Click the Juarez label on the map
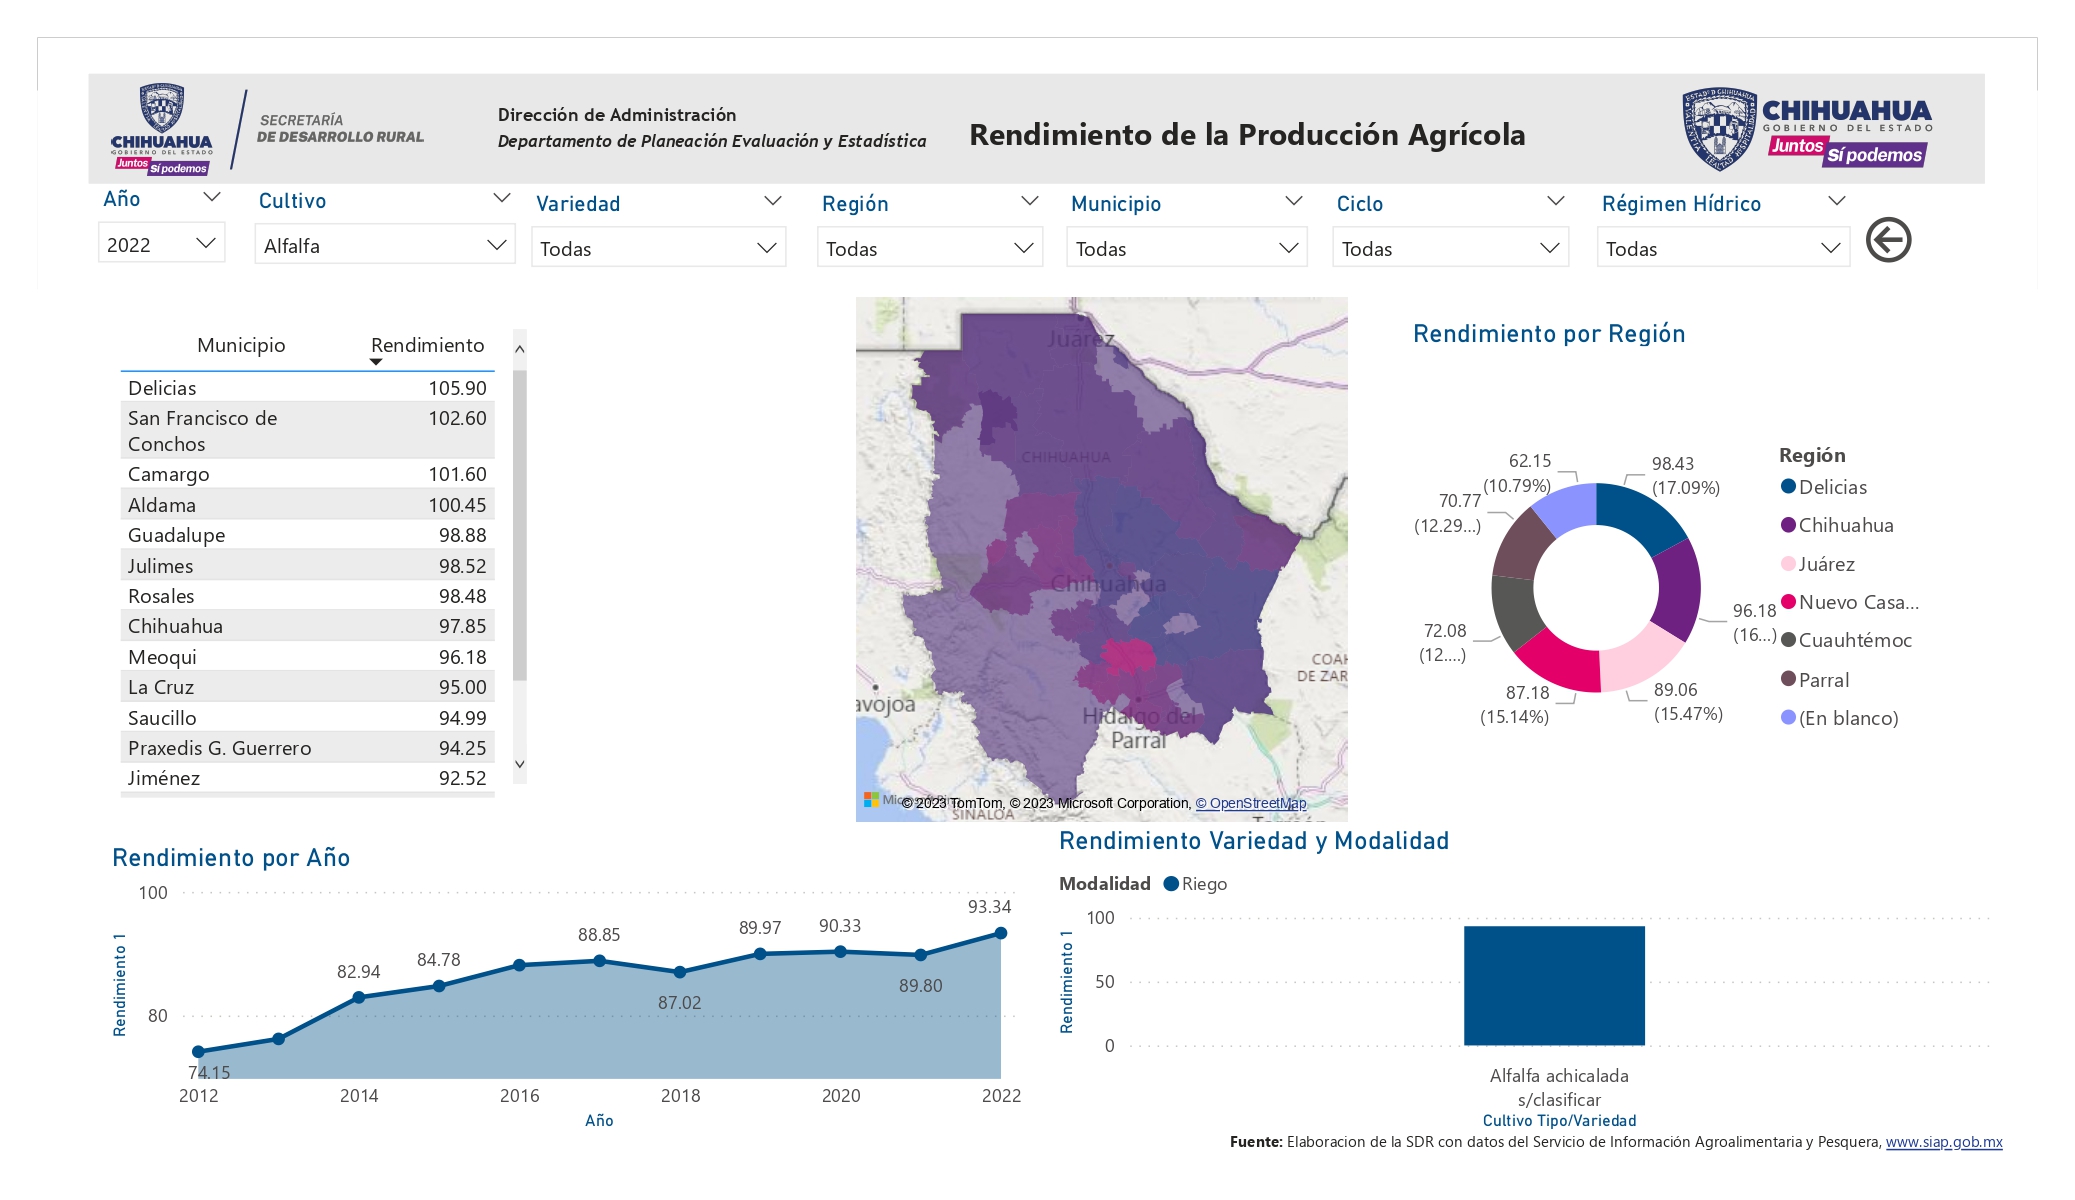The height and width of the screenshot is (1200, 2075). [x=1081, y=339]
